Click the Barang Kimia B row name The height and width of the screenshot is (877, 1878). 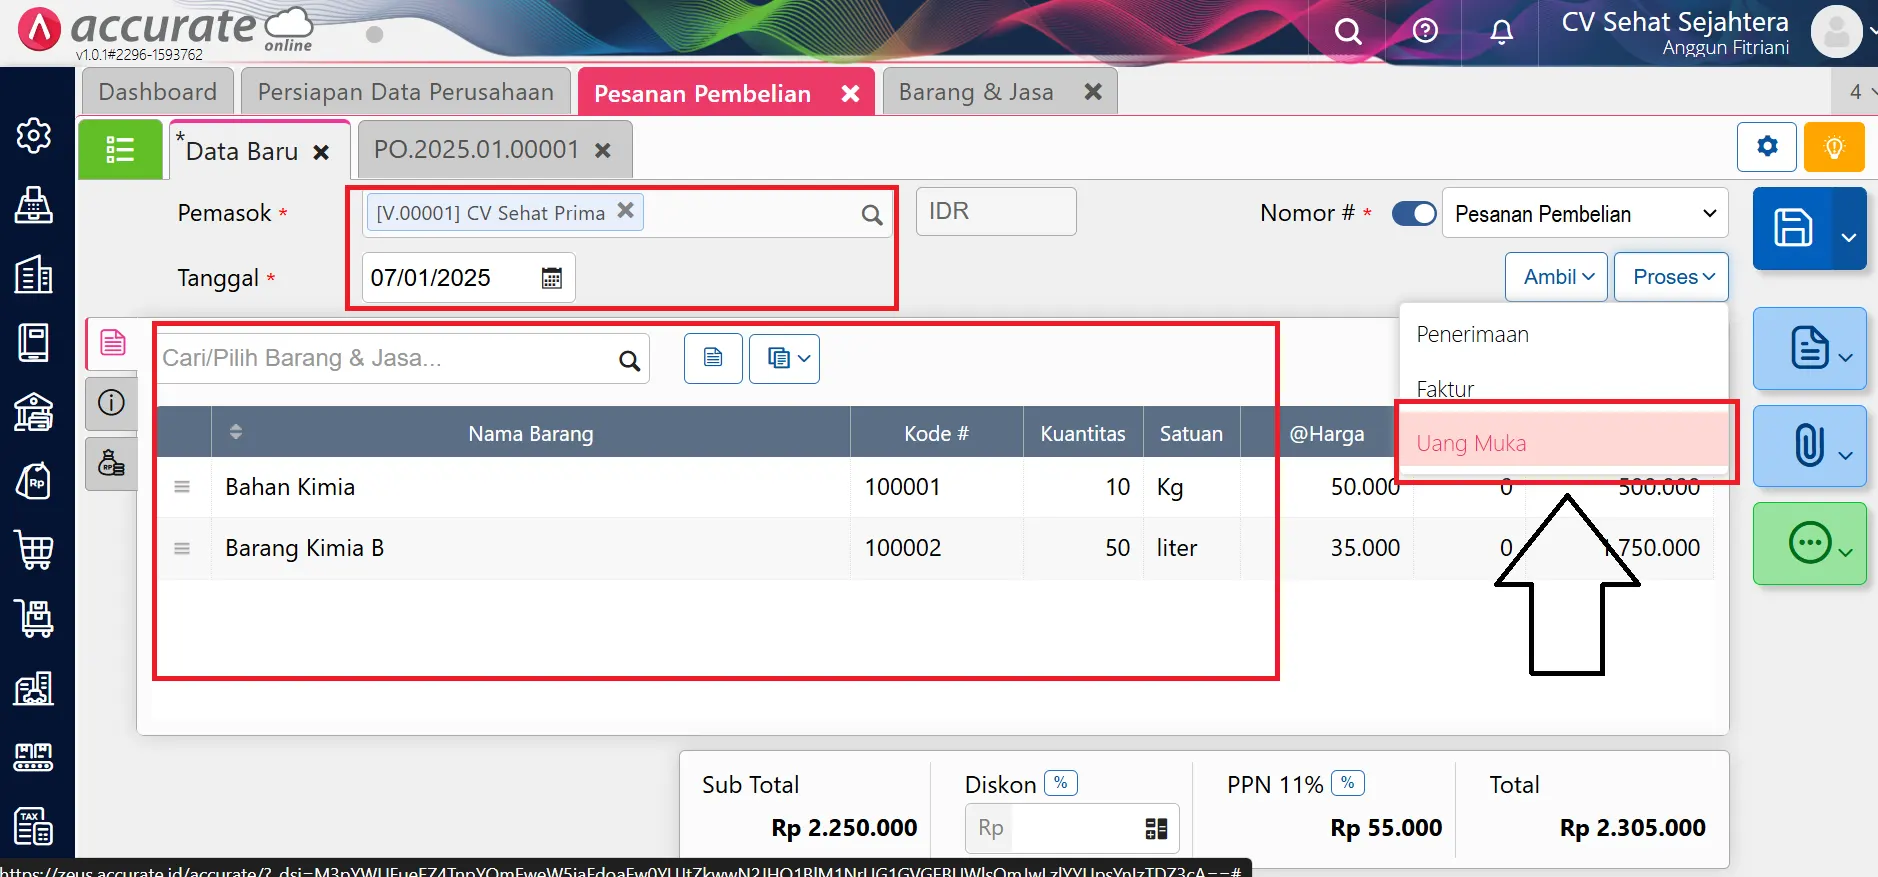304,548
